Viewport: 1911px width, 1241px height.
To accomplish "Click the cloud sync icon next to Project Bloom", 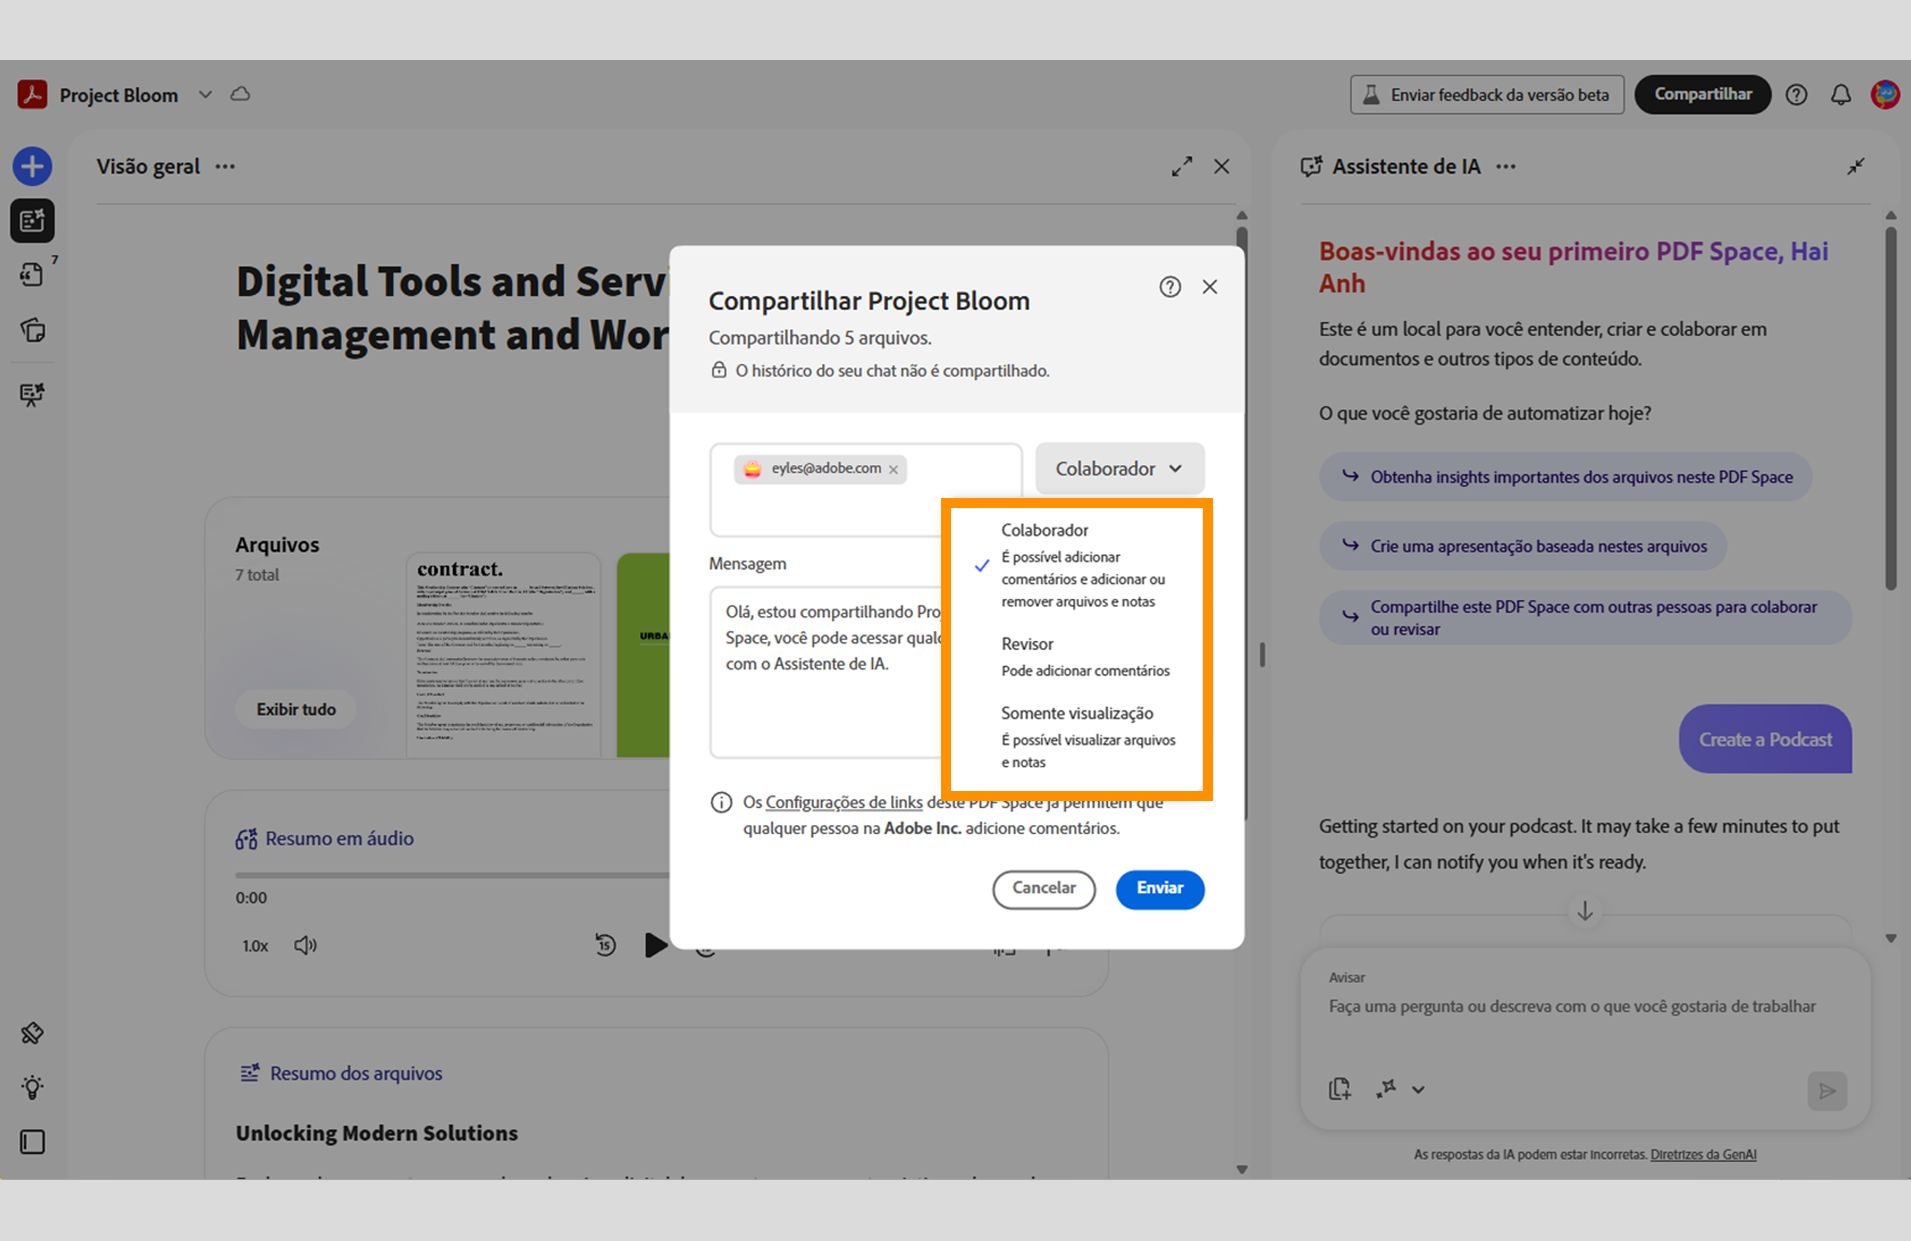I will tap(240, 94).
